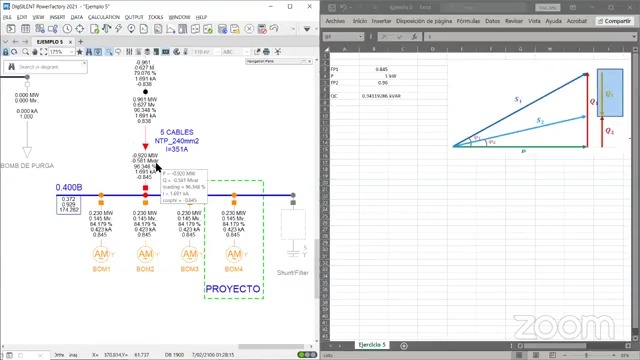The width and height of the screenshot is (640, 360).
Task: Expand the Excel name box dropdown
Action: pos(360,37)
